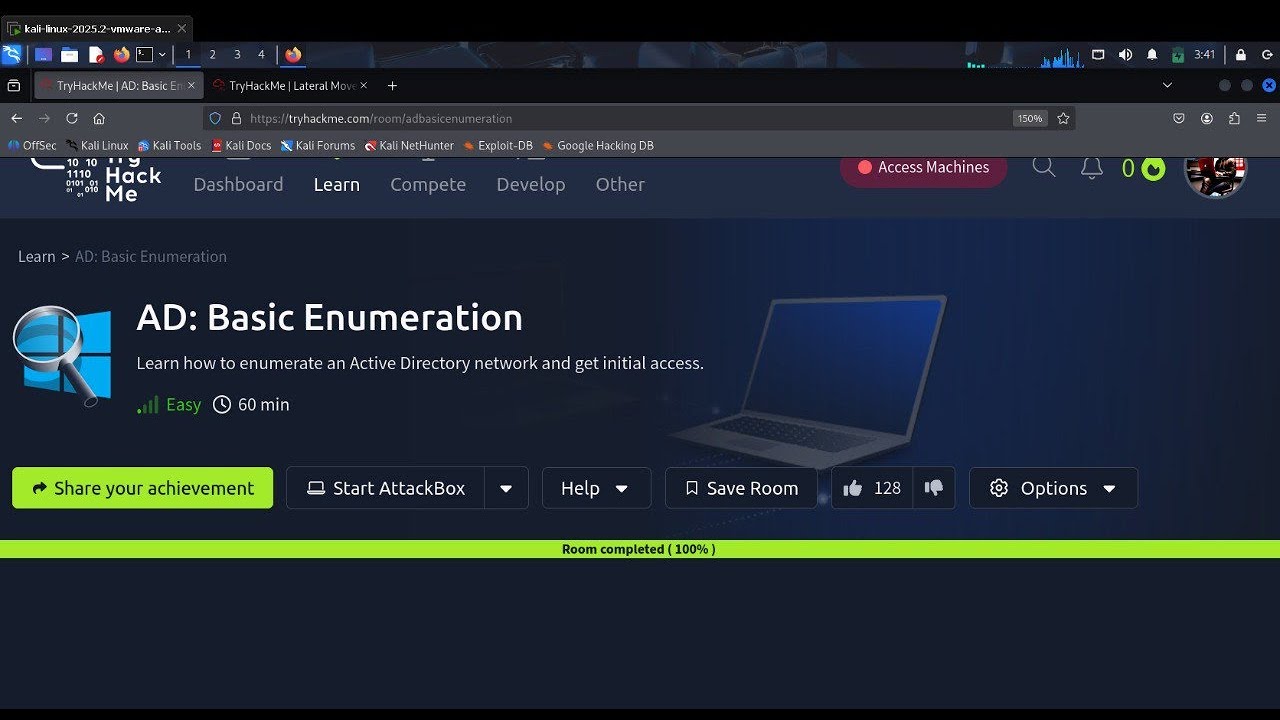Click the show desktop panel icon
The height and width of the screenshot is (720, 1280).
tap(43, 55)
